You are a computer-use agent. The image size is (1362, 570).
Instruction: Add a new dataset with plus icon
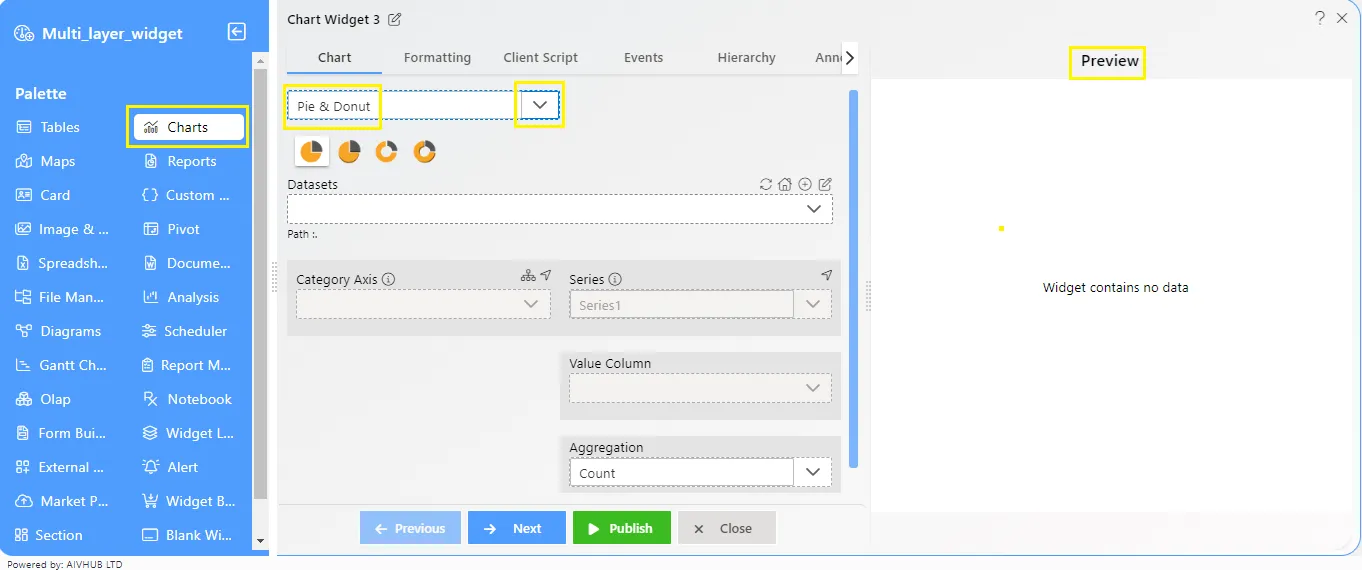(x=805, y=184)
